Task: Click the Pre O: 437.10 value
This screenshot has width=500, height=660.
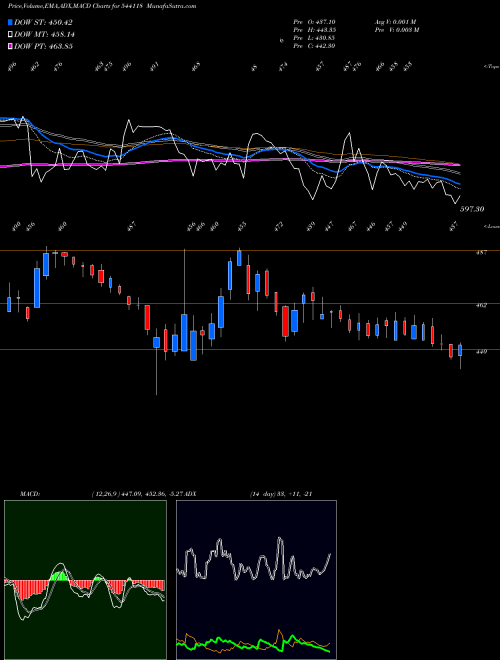Action: [314, 22]
